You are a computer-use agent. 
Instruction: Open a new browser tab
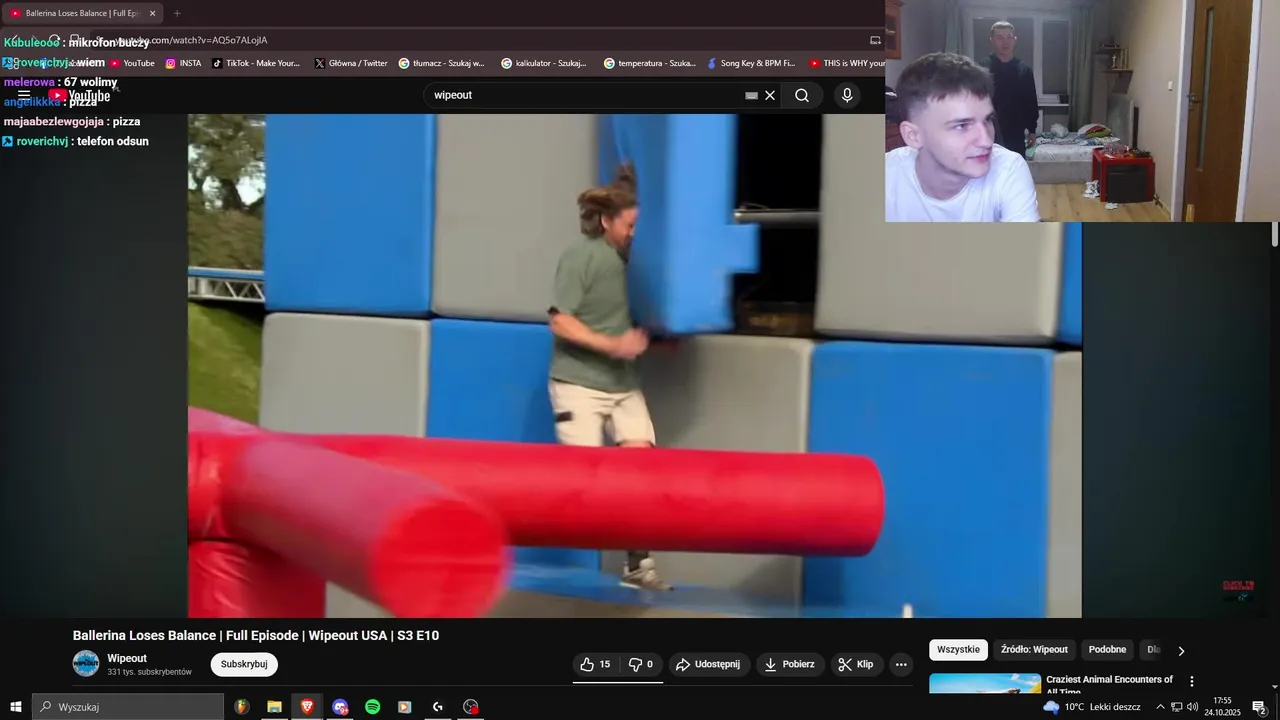[177, 13]
